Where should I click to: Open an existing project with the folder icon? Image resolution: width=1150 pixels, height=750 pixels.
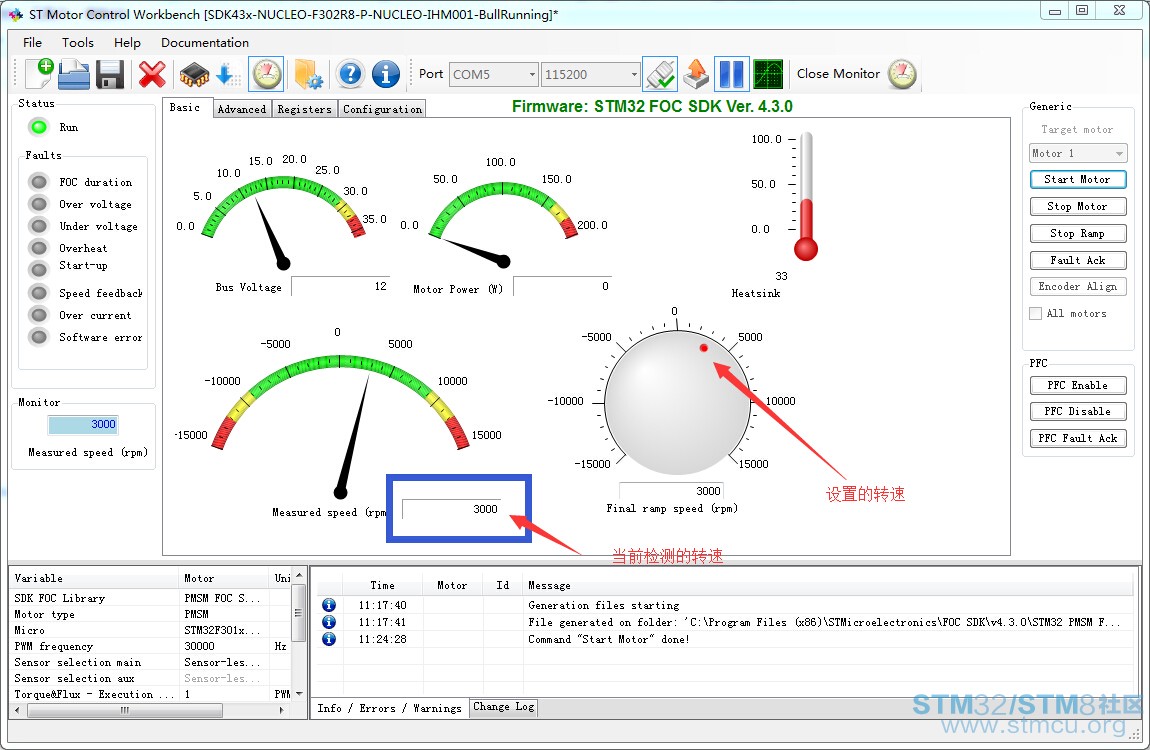click(74, 74)
